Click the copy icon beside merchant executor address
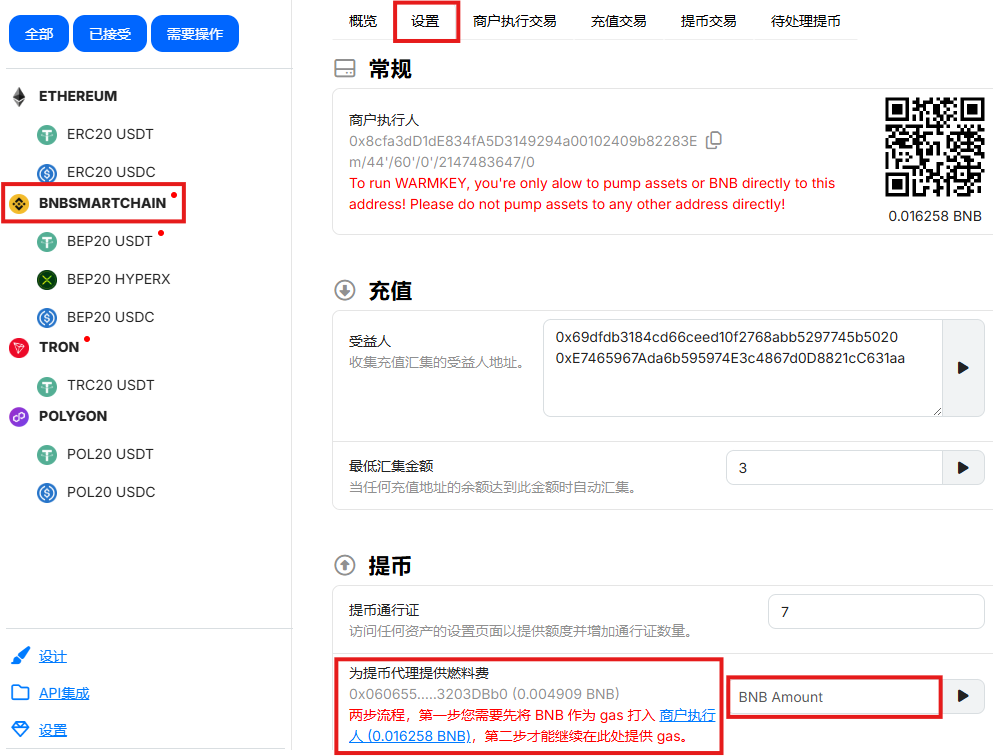The image size is (993, 756). pyautogui.click(x=714, y=140)
